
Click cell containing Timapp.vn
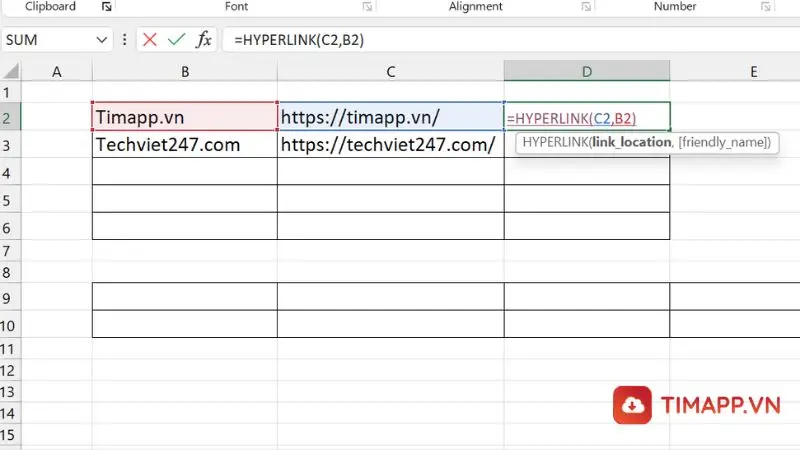(x=185, y=117)
